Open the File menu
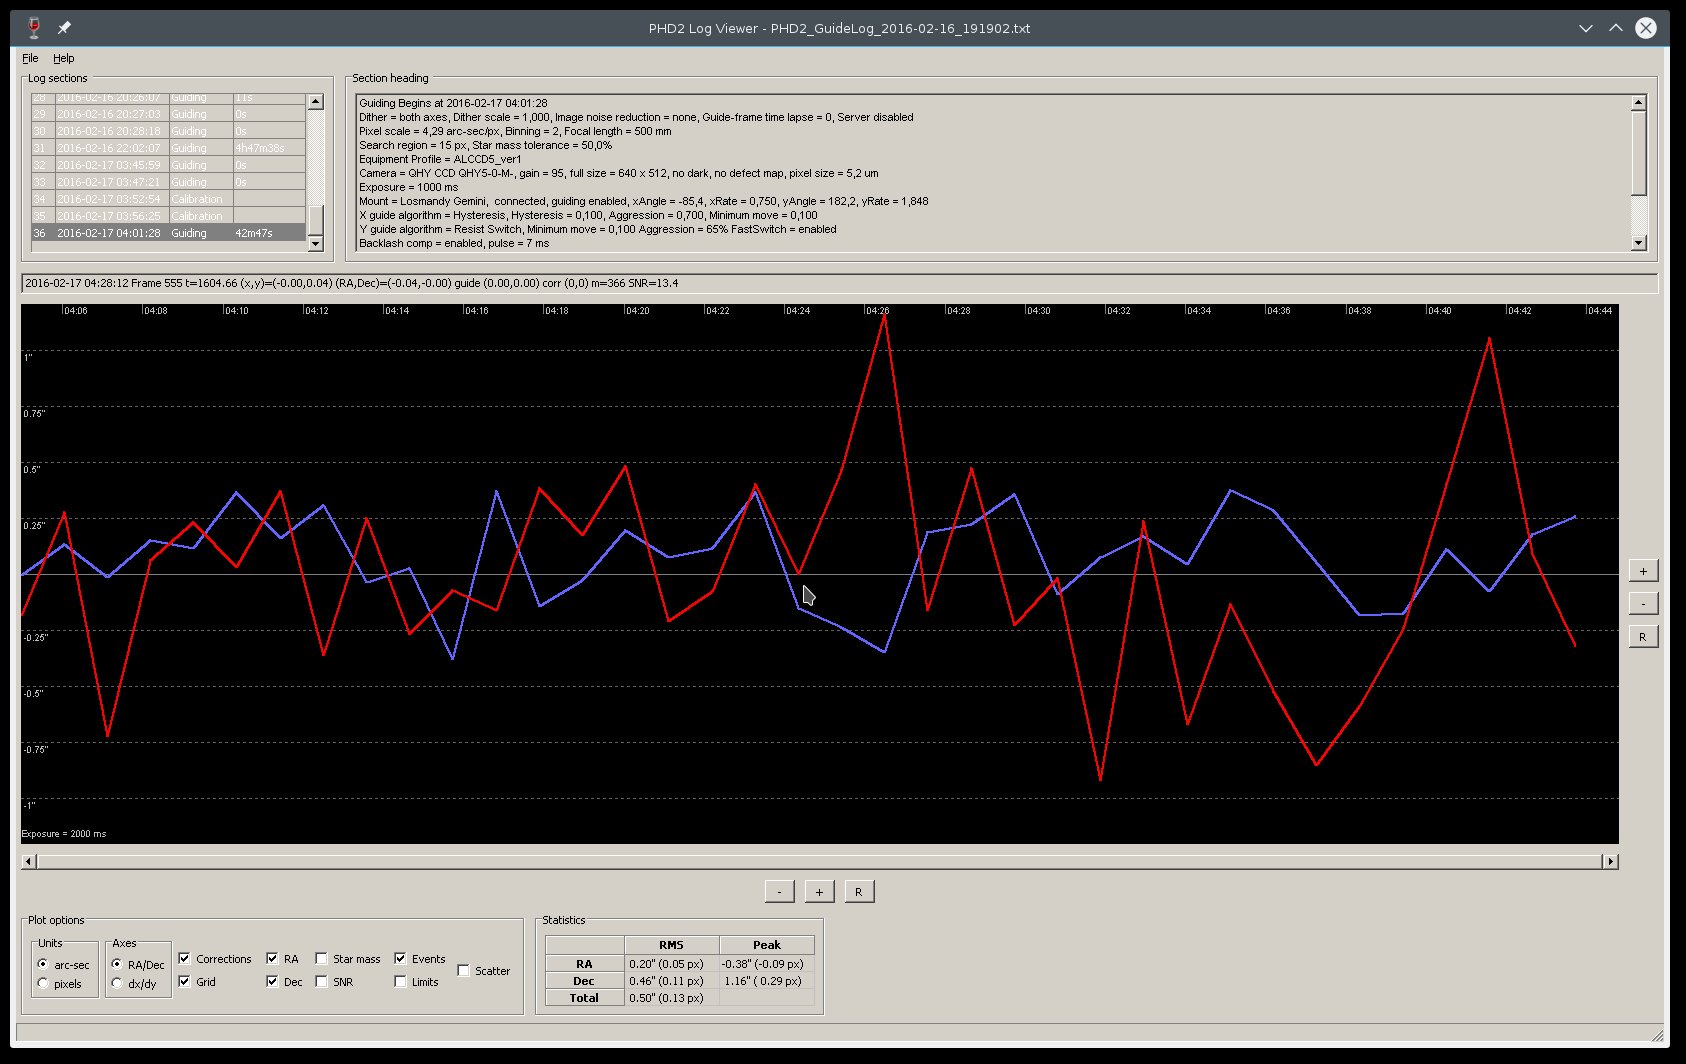Image resolution: width=1686 pixels, height=1064 pixels. click(30, 58)
